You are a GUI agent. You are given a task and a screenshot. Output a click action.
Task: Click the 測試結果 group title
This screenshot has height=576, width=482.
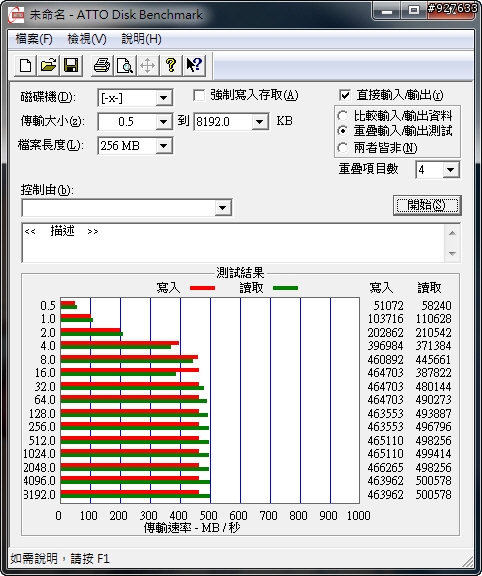pyautogui.click(x=240, y=273)
